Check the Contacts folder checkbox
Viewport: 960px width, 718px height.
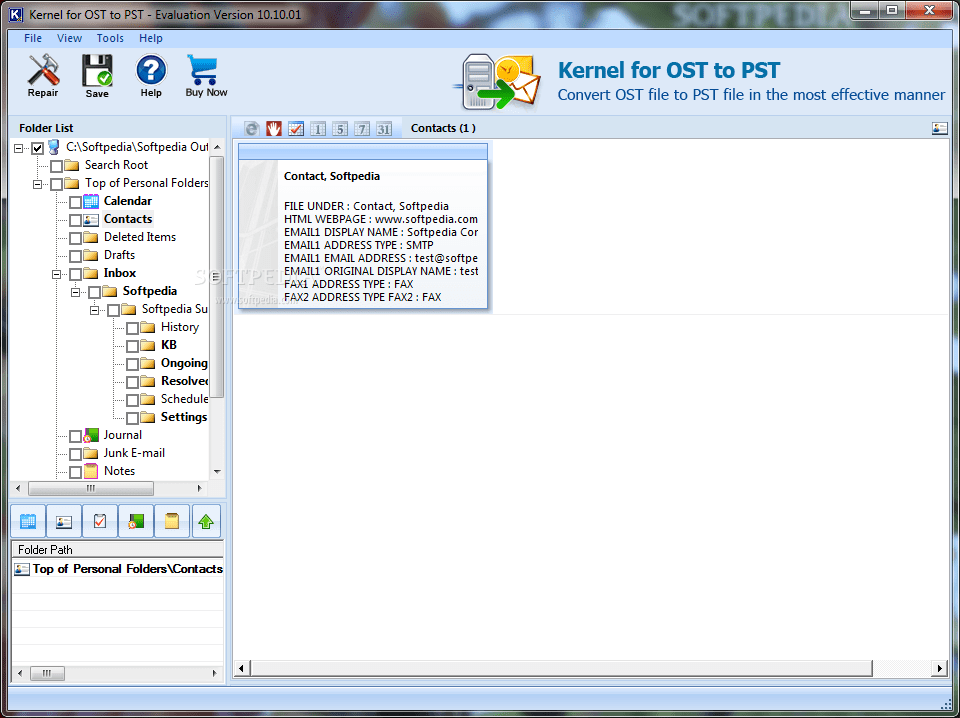tap(75, 220)
